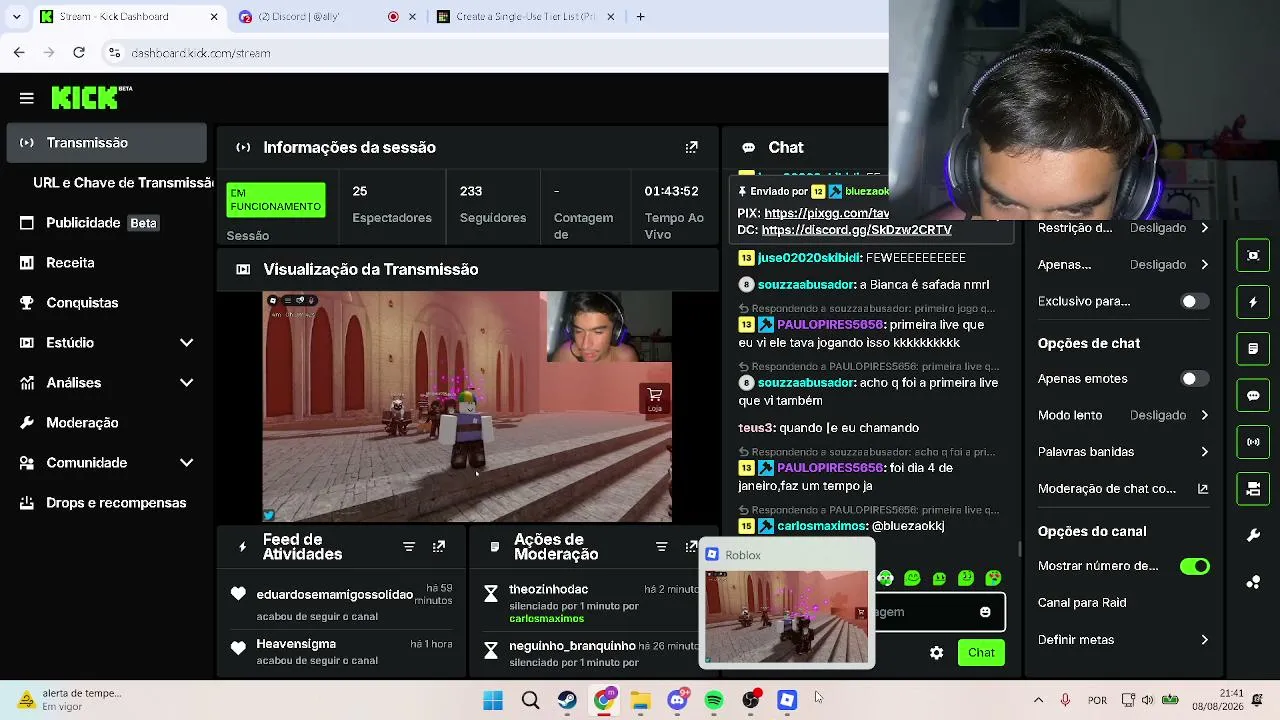Open taskbar search
Viewport: 1280px width, 720px height.
point(530,700)
